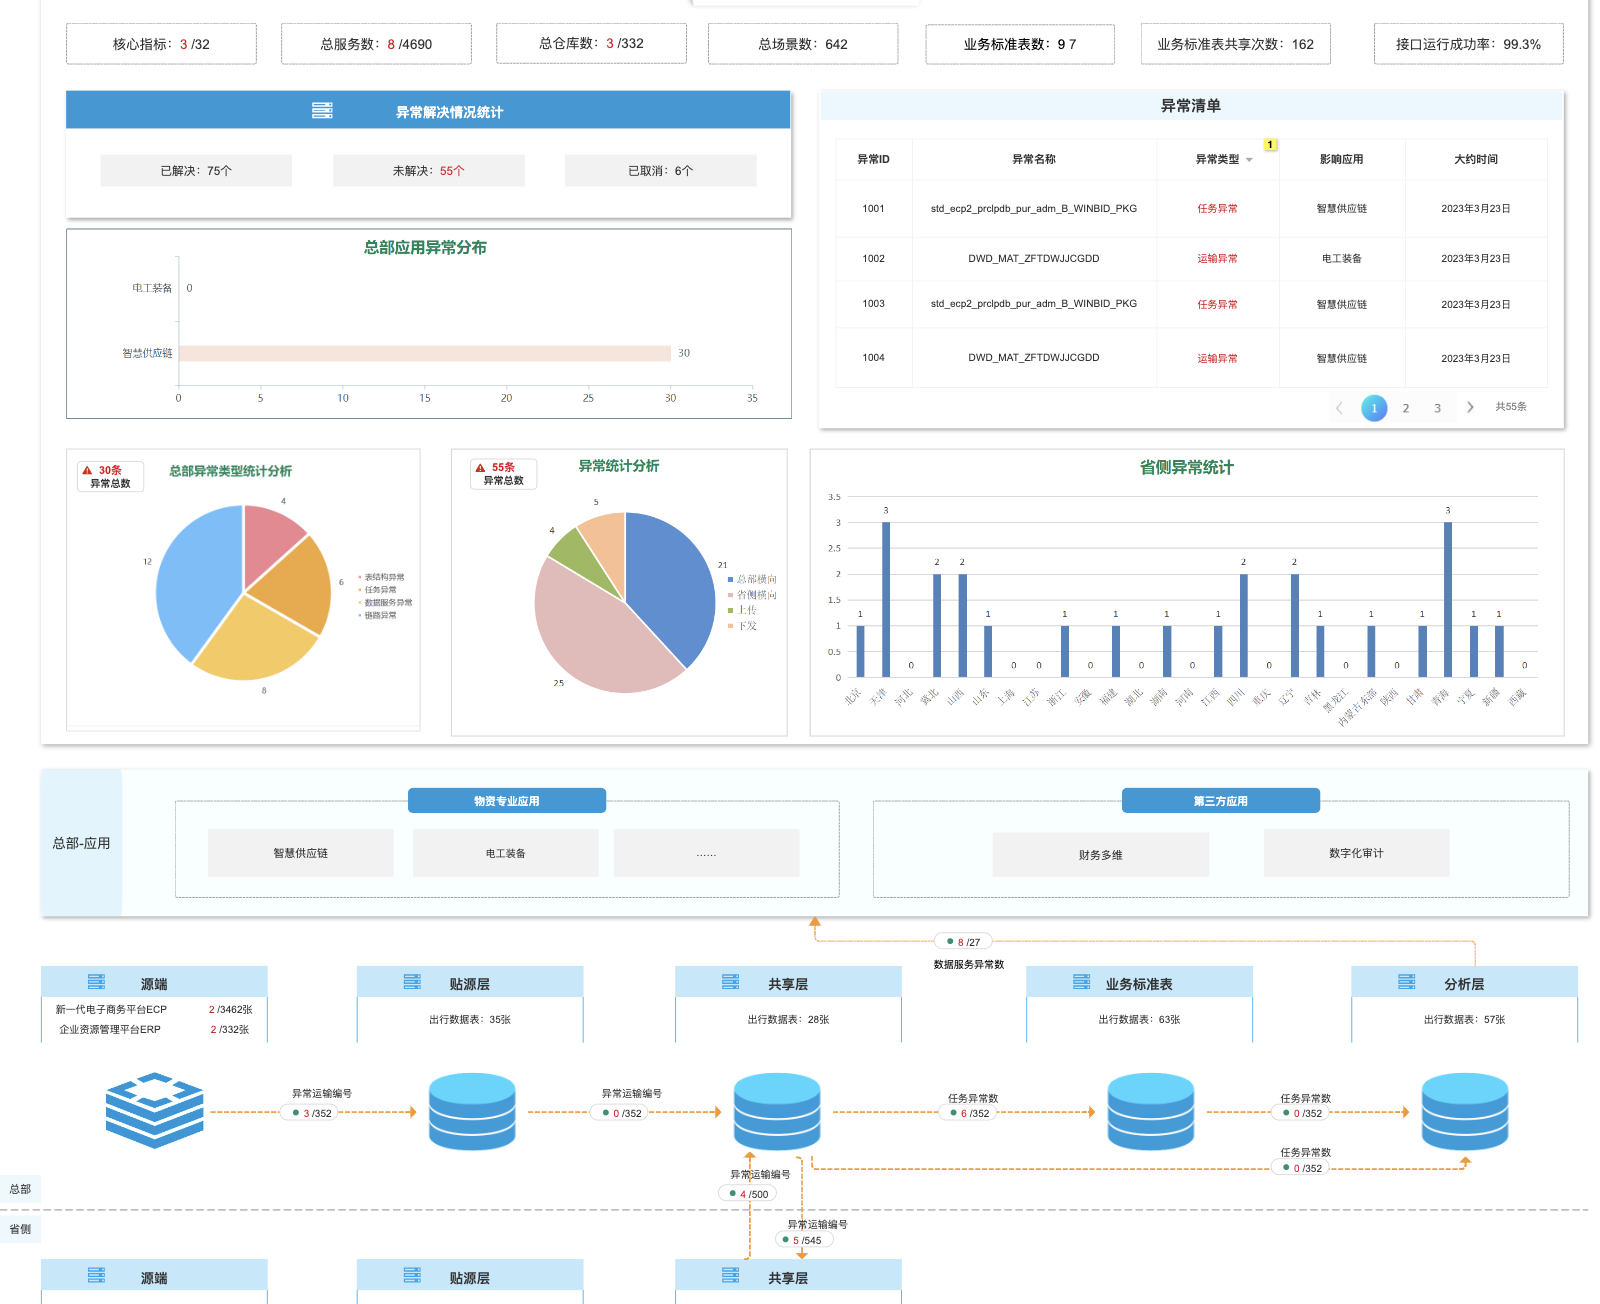Image resolution: width=1600 pixels, height=1304 pixels.
Task: Click the 已取消: 6个 box
Action: (x=661, y=171)
